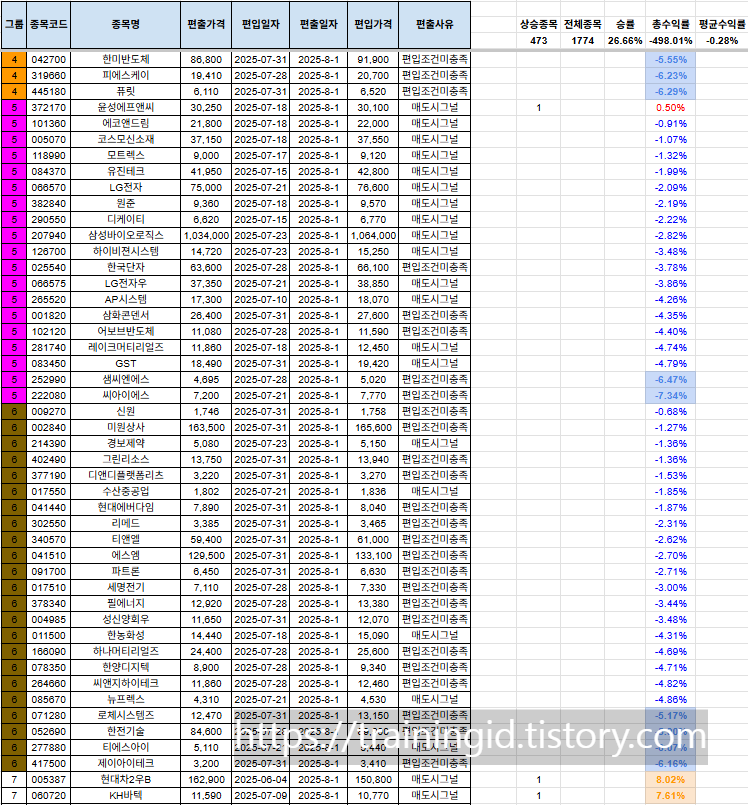Select the price cell 1,034,000
The image size is (748, 805).
[x=206, y=236]
